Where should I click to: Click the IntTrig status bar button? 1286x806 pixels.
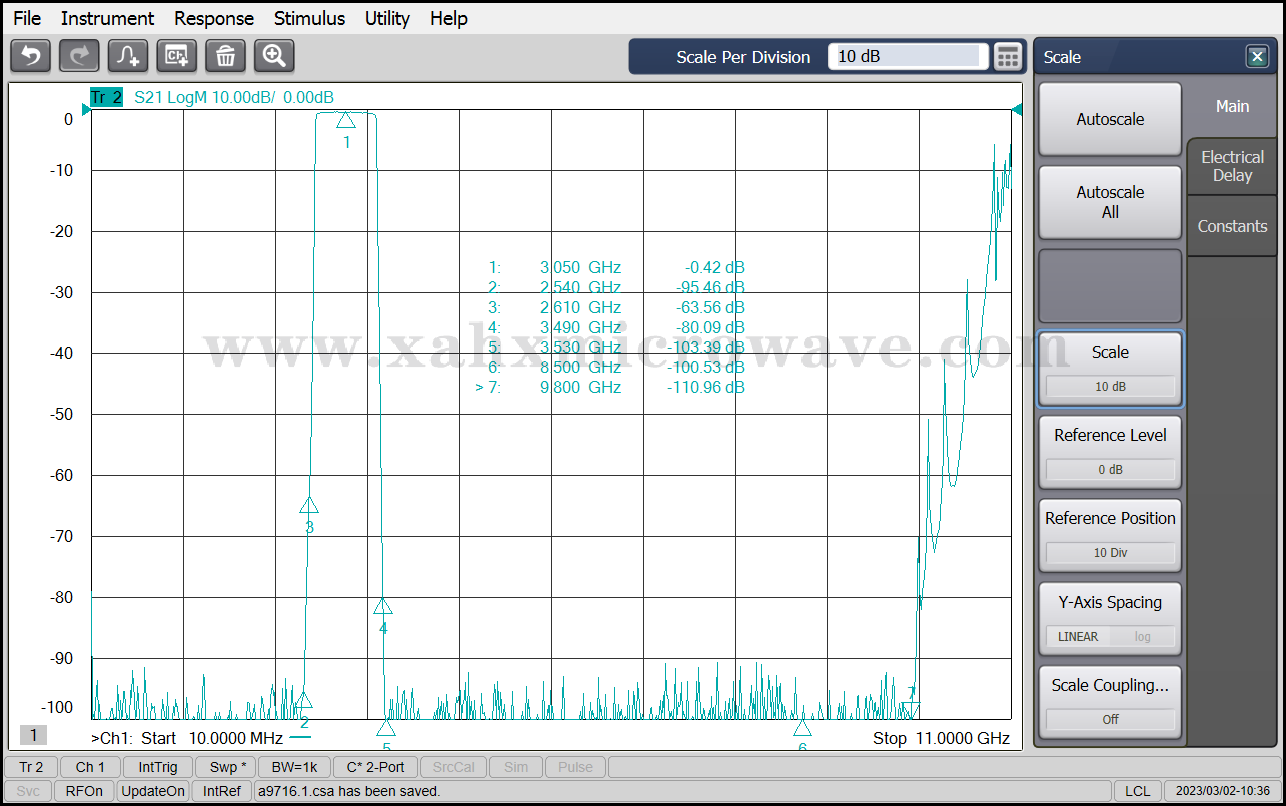pos(158,767)
